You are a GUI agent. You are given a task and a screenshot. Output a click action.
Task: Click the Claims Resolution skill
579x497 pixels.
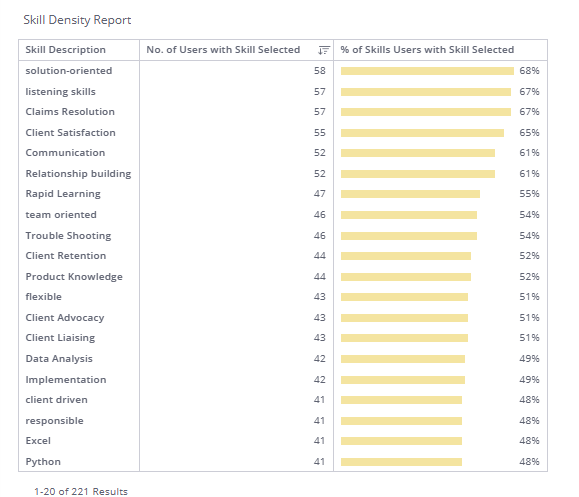[70, 112]
